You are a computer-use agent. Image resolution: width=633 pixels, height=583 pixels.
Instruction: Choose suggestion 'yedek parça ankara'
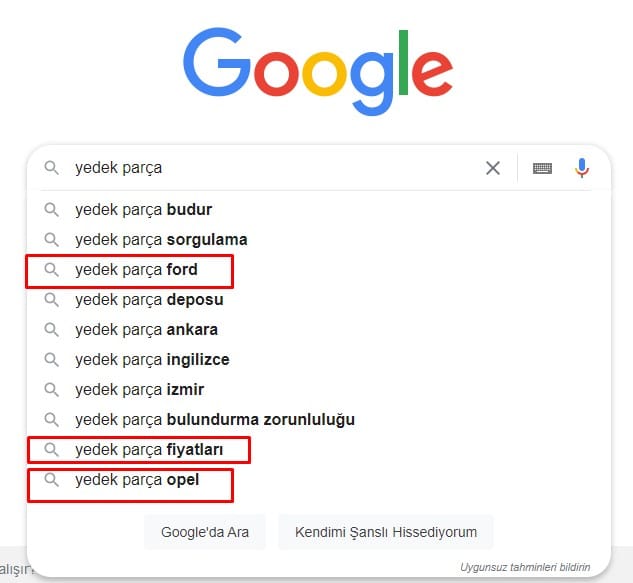tap(319, 329)
